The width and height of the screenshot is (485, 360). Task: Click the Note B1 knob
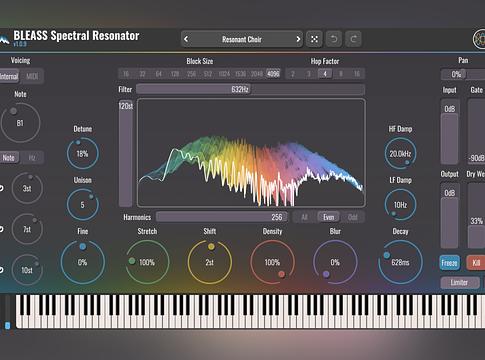pyautogui.click(x=20, y=123)
